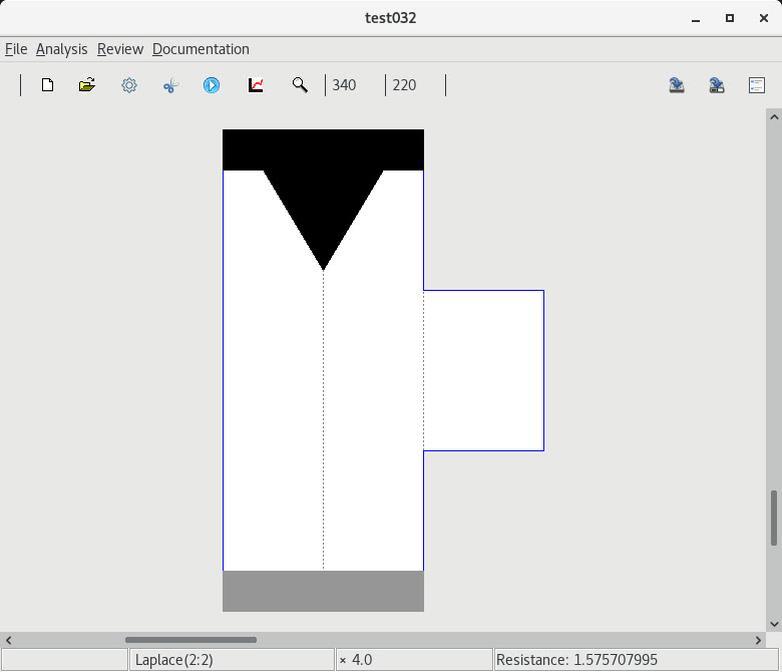Image resolution: width=782 pixels, height=672 pixels.
Task: Open the gear settings icon
Action: (x=129, y=85)
